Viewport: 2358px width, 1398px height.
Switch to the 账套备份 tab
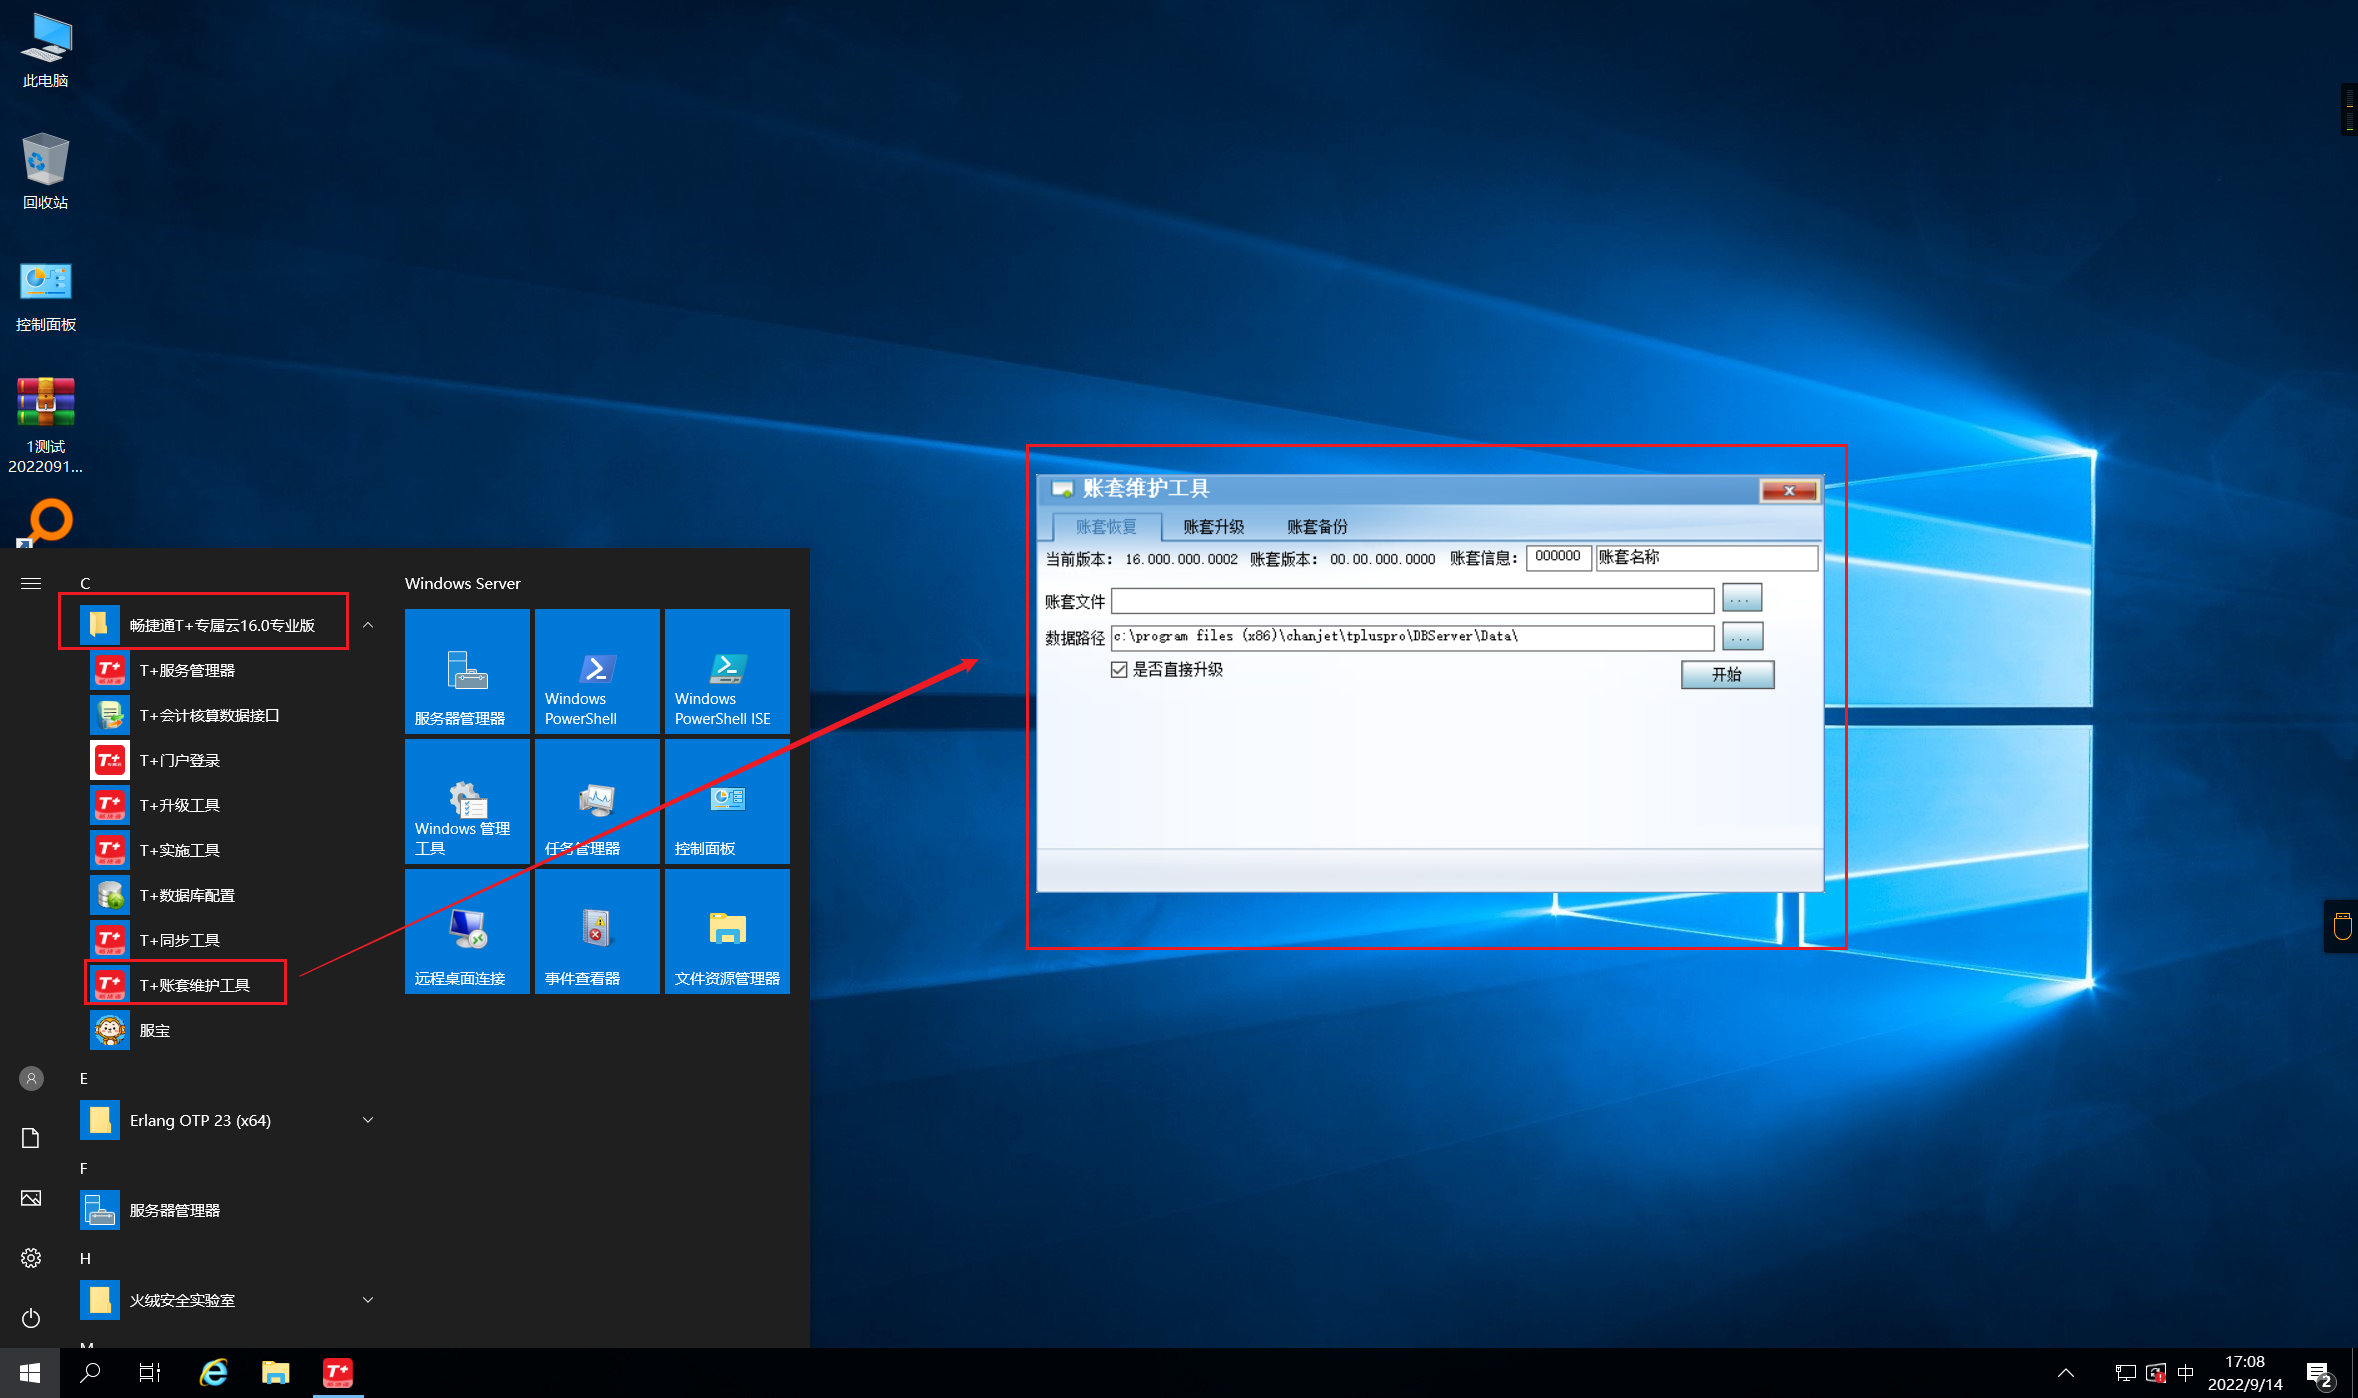pyautogui.click(x=1317, y=527)
